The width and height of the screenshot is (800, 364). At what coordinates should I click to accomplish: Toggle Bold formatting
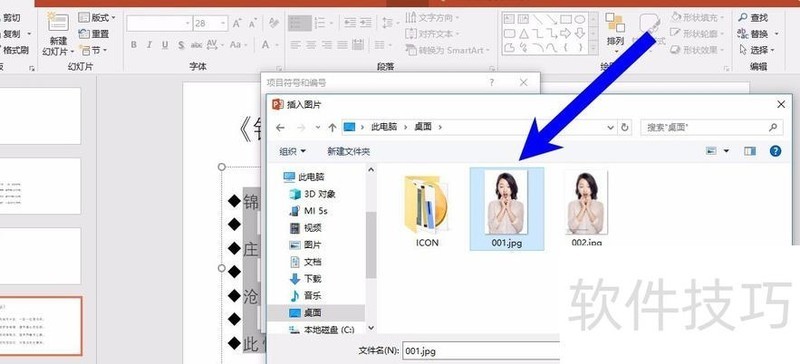(x=134, y=45)
